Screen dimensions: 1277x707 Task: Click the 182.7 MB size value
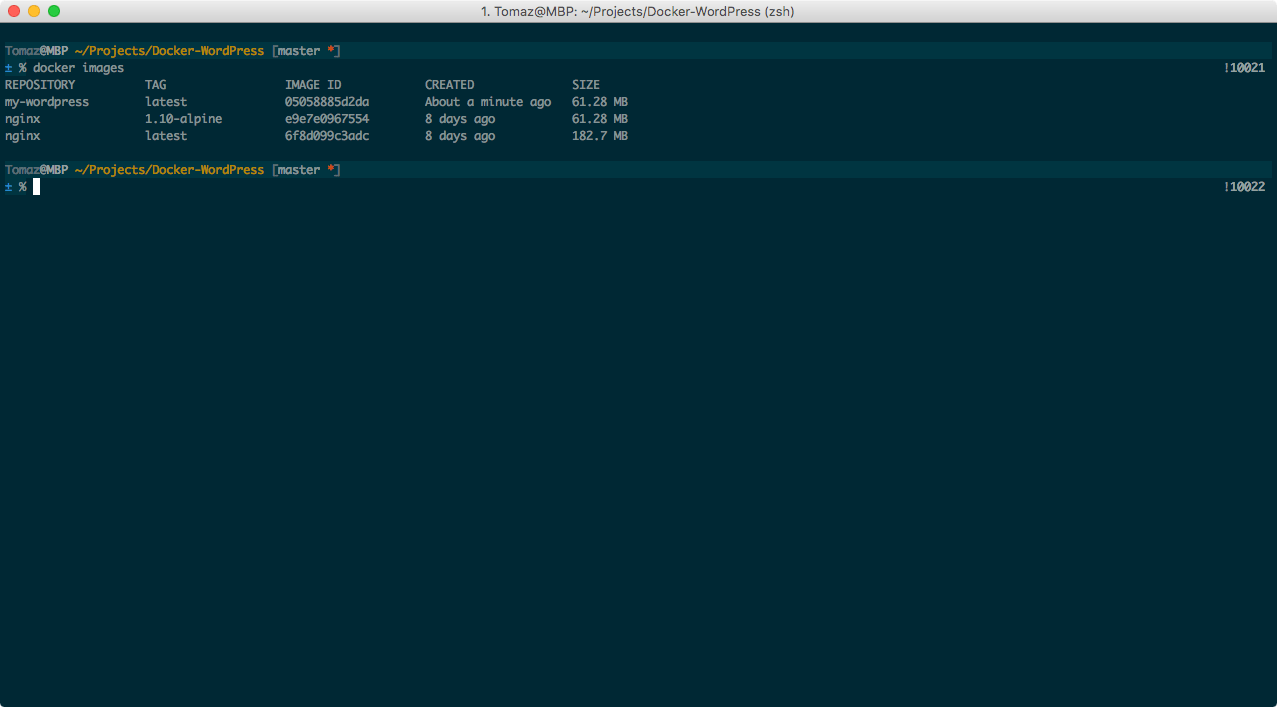[x=600, y=136]
